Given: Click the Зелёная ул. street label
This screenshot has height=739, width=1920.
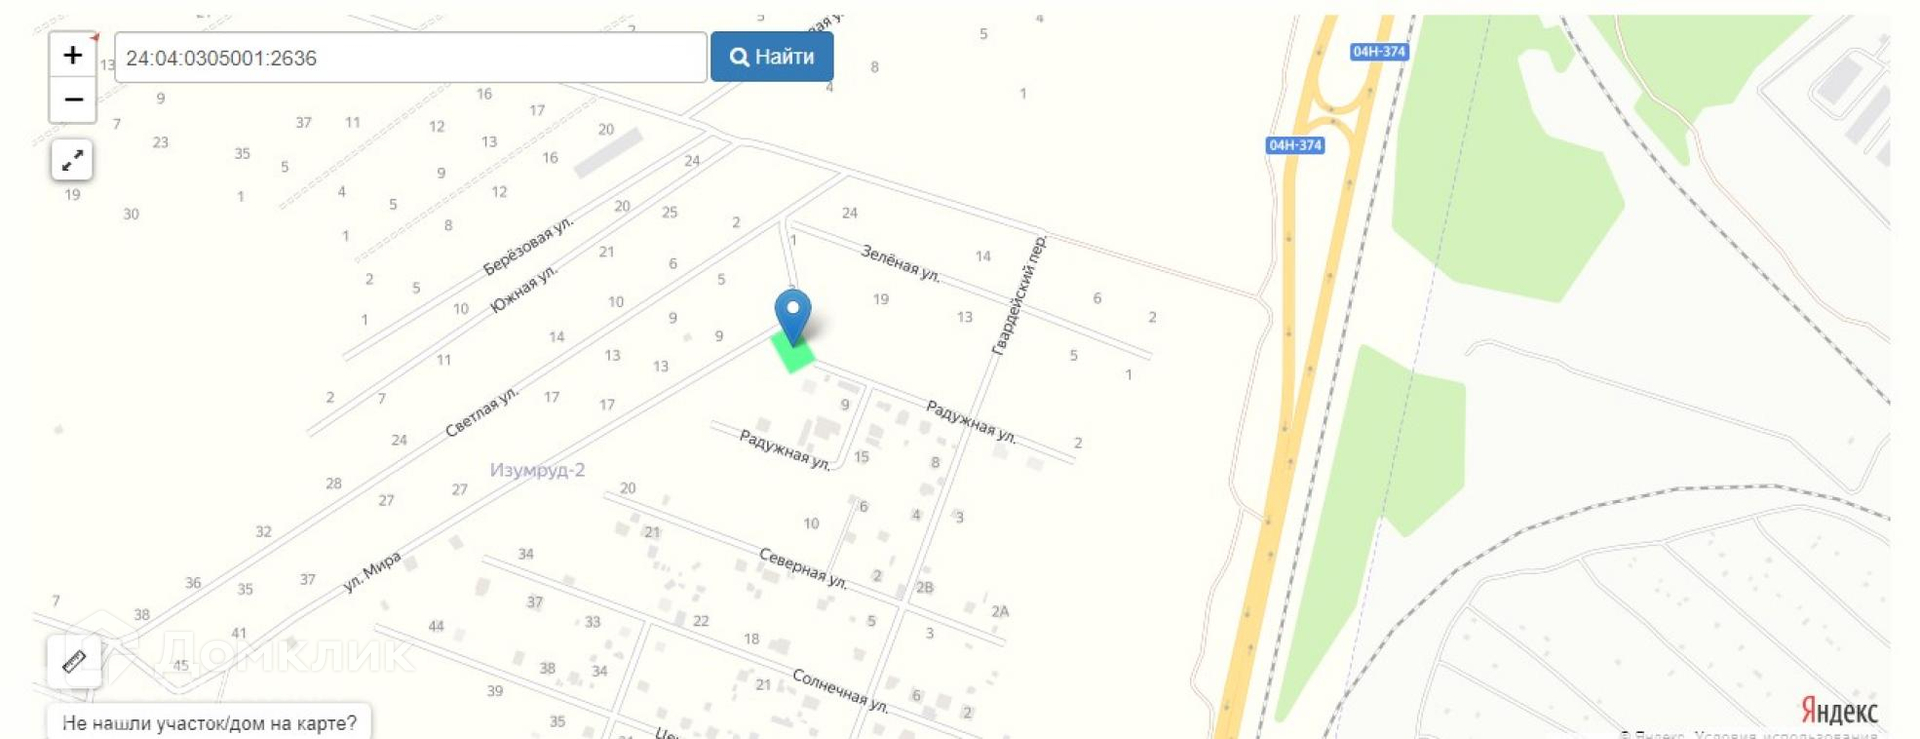Looking at the screenshot, I should [x=901, y=264].
